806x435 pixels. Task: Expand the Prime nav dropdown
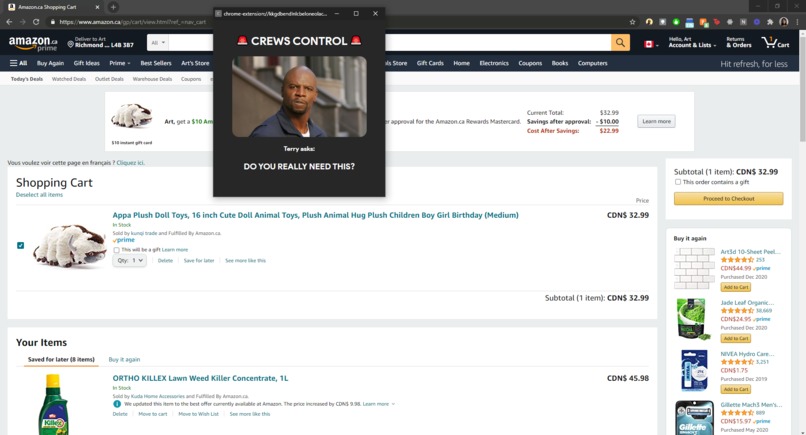point(119,63)
